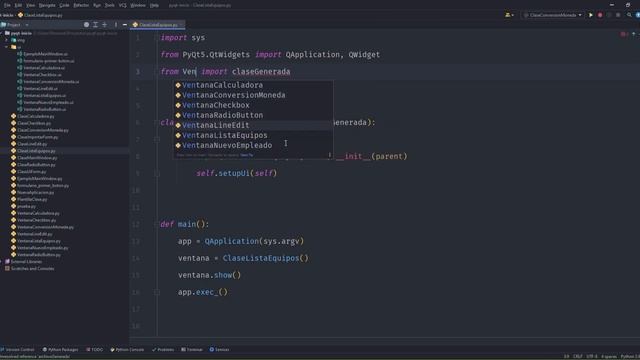Select VentanaCalculadora in autocomplete list

pos(253,85)
